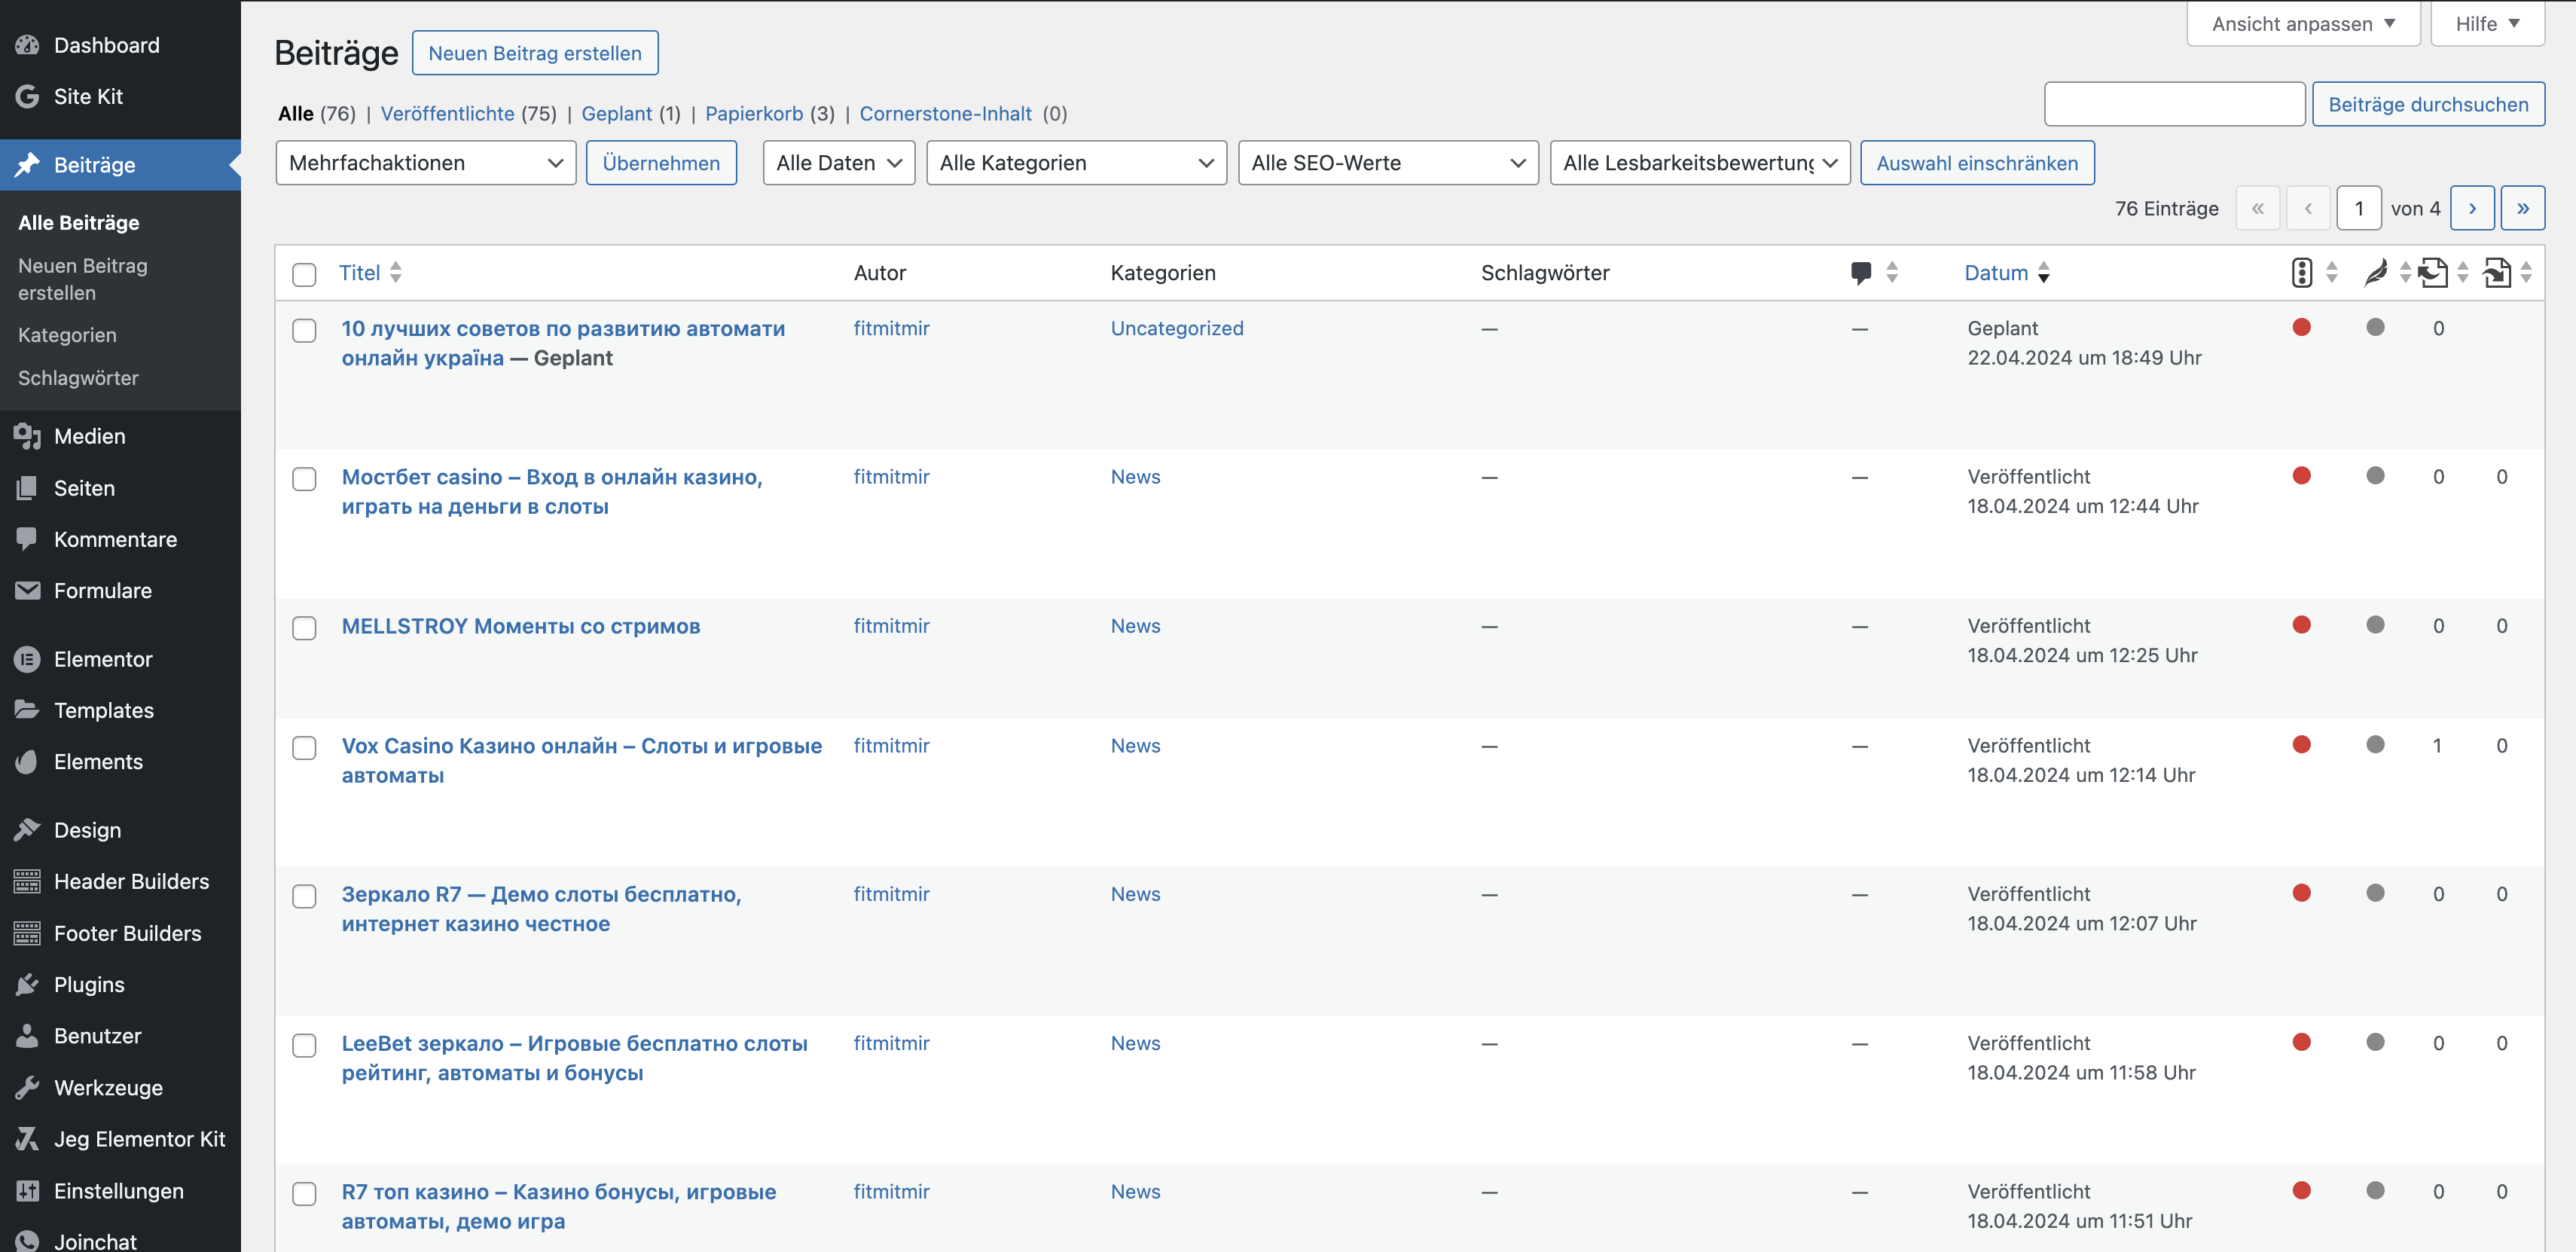The width and height of the screenshot is (2576, 1252).
Task: Click the Plugins plug icon
Action: [x=27, y=984]
